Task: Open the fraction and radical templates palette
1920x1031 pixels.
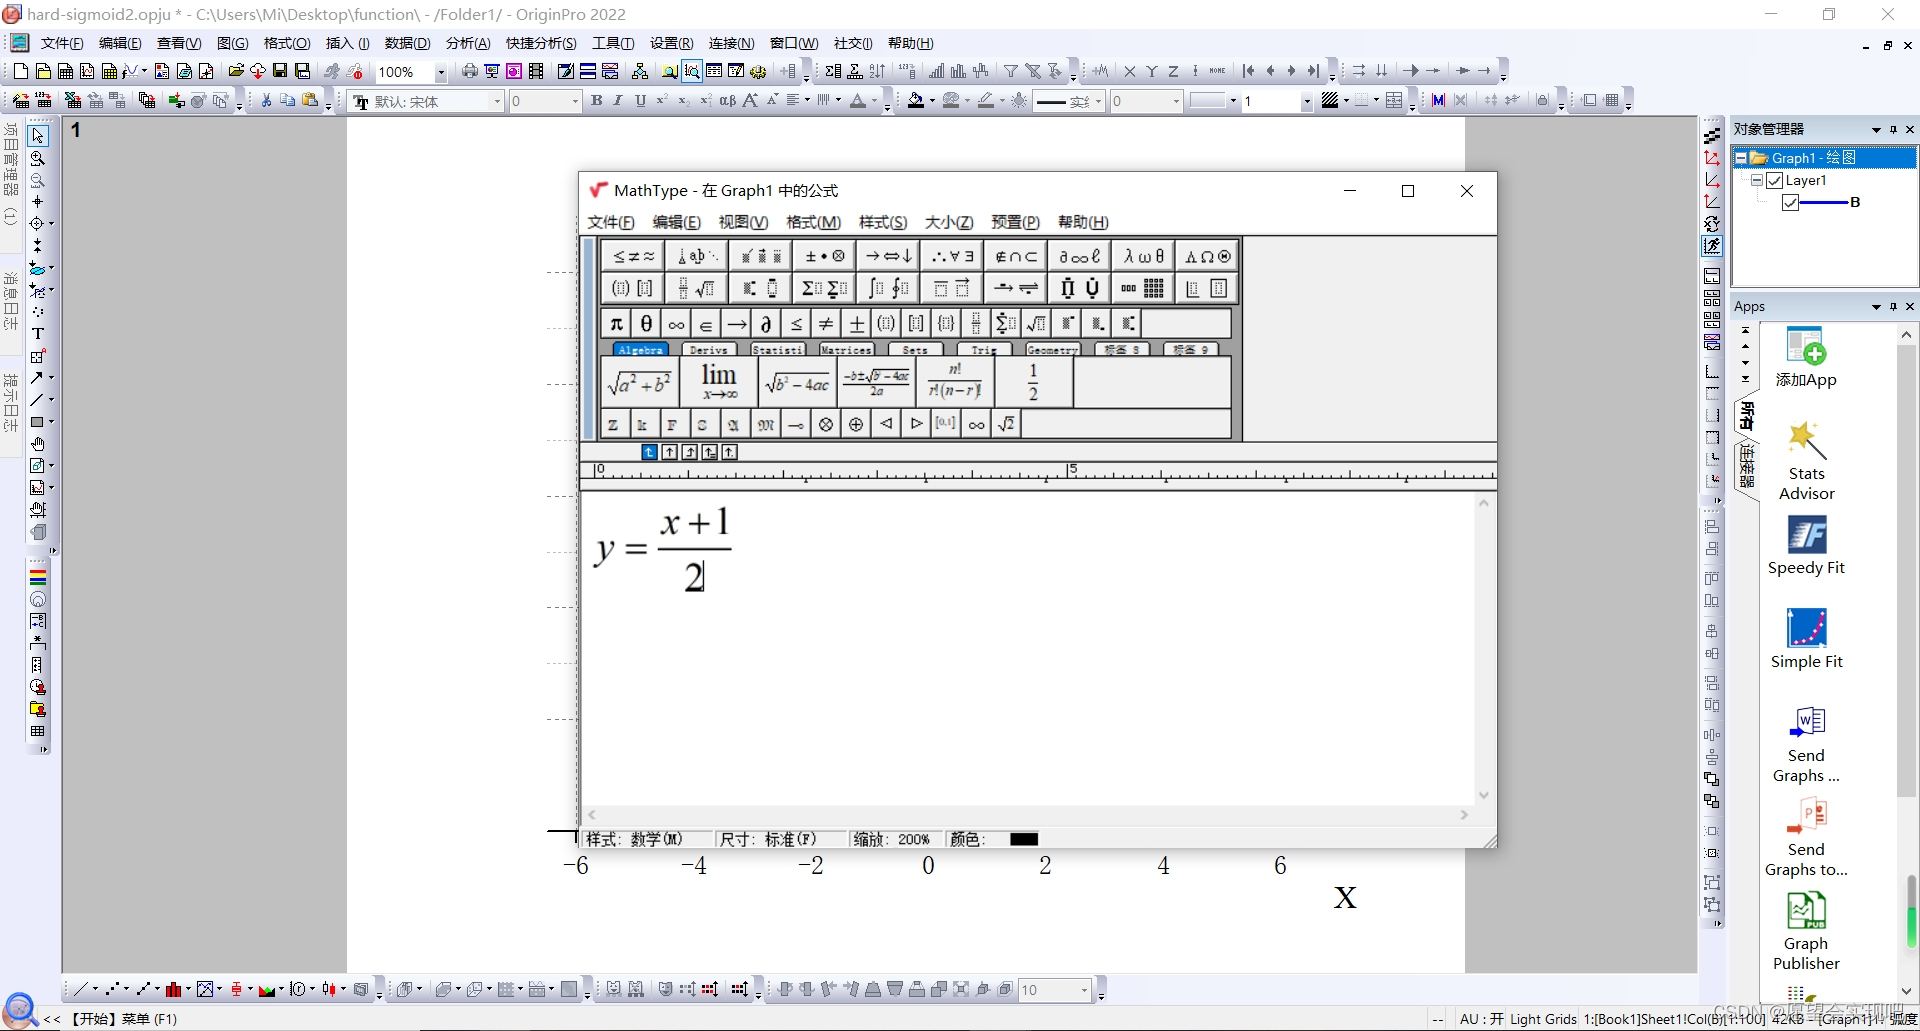Action: tap(696, 289)
